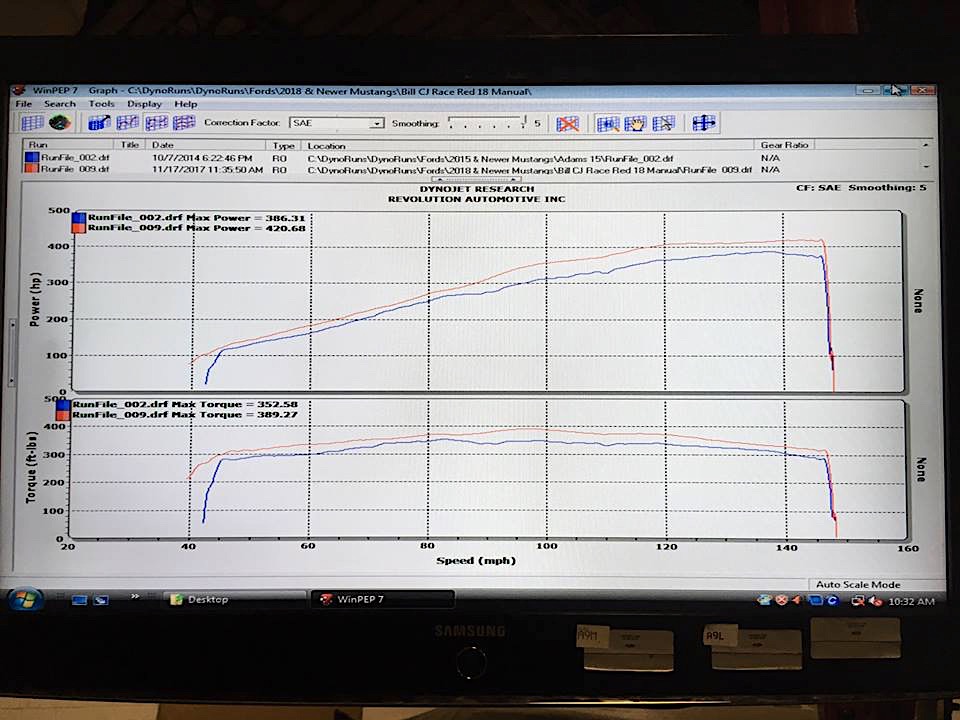The image size is (960, 720).
Task: Open the Correction Factor SAE dropdown
Action: (337, 123)
